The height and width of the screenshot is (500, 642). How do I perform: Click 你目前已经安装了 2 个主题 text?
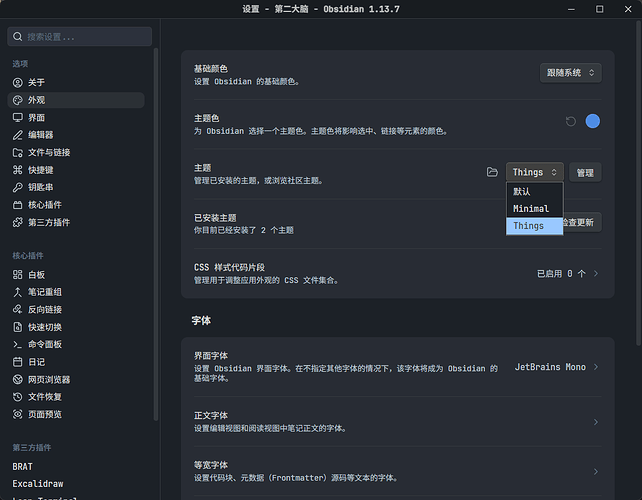pyautogui.click(x=244, y=230)
